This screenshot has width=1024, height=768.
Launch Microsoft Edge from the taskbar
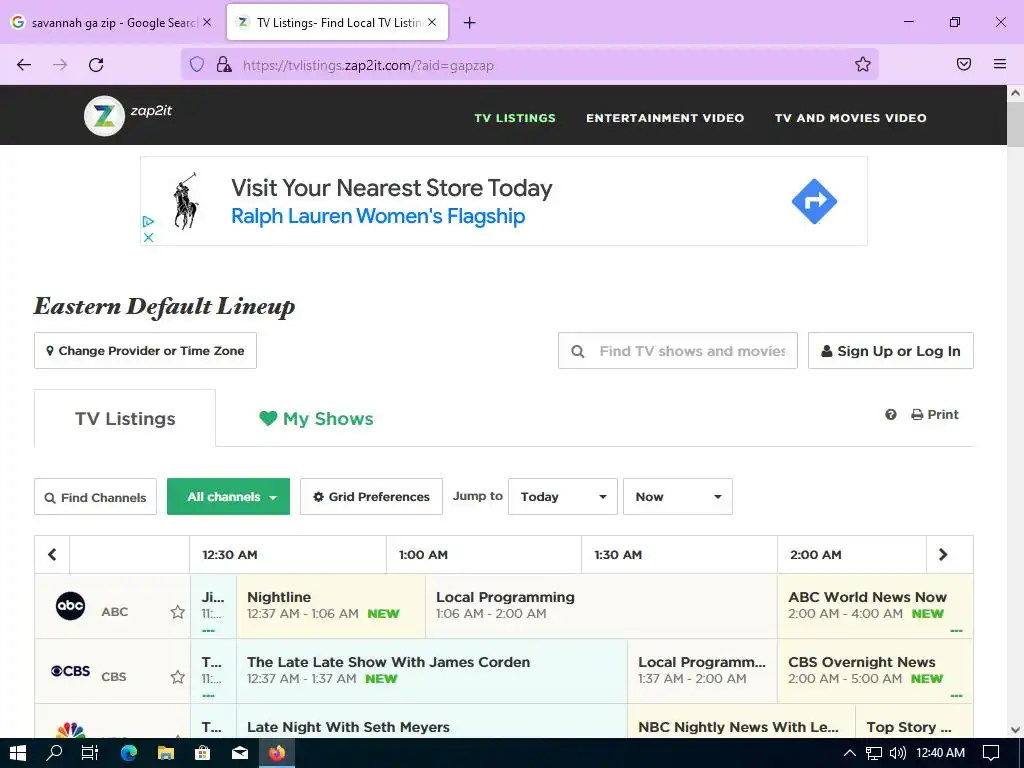[129, 753]
